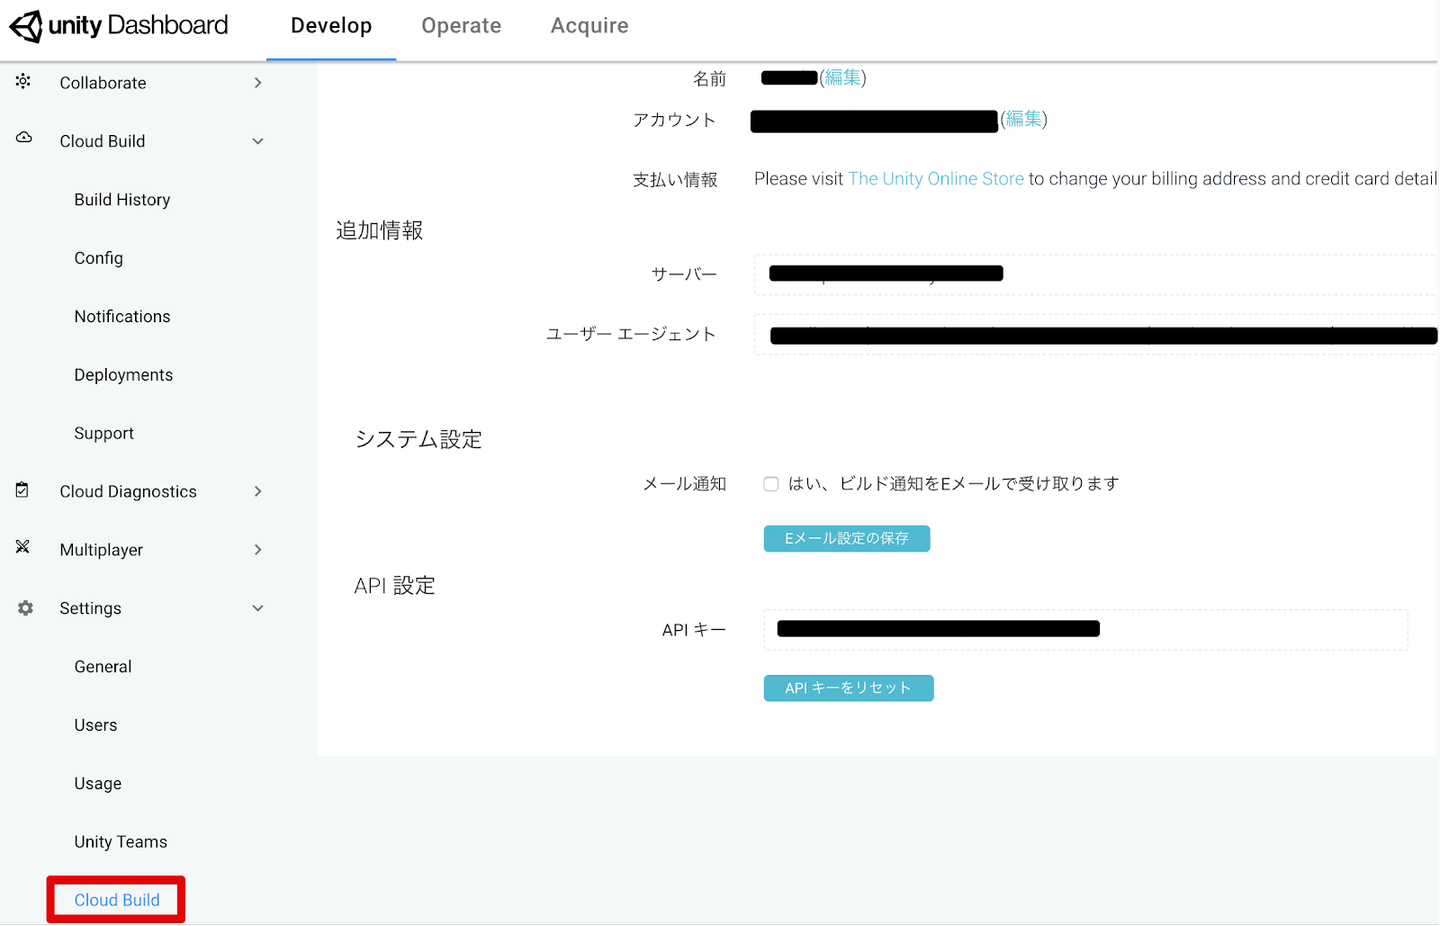The height and width of the screenshot is (926, 1440).
Task: Collapse the Settings section chevron
Action: click(x=258, y=609)
